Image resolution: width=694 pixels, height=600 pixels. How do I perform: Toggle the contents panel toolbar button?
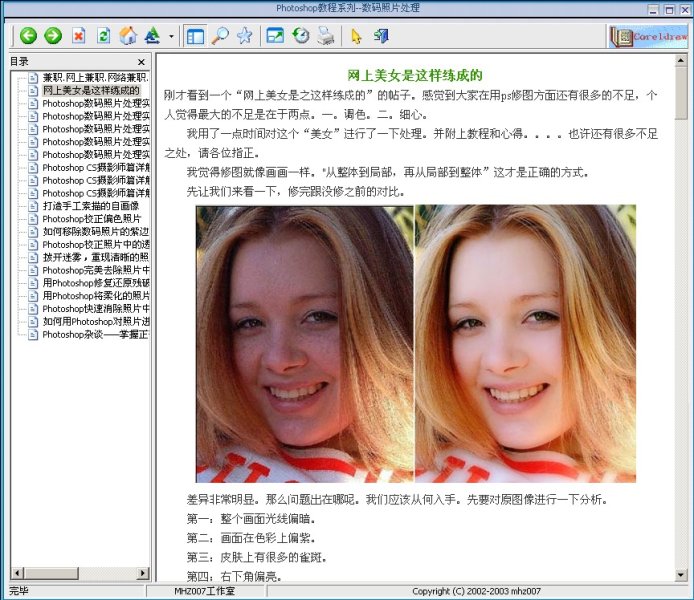pos(195,36)
